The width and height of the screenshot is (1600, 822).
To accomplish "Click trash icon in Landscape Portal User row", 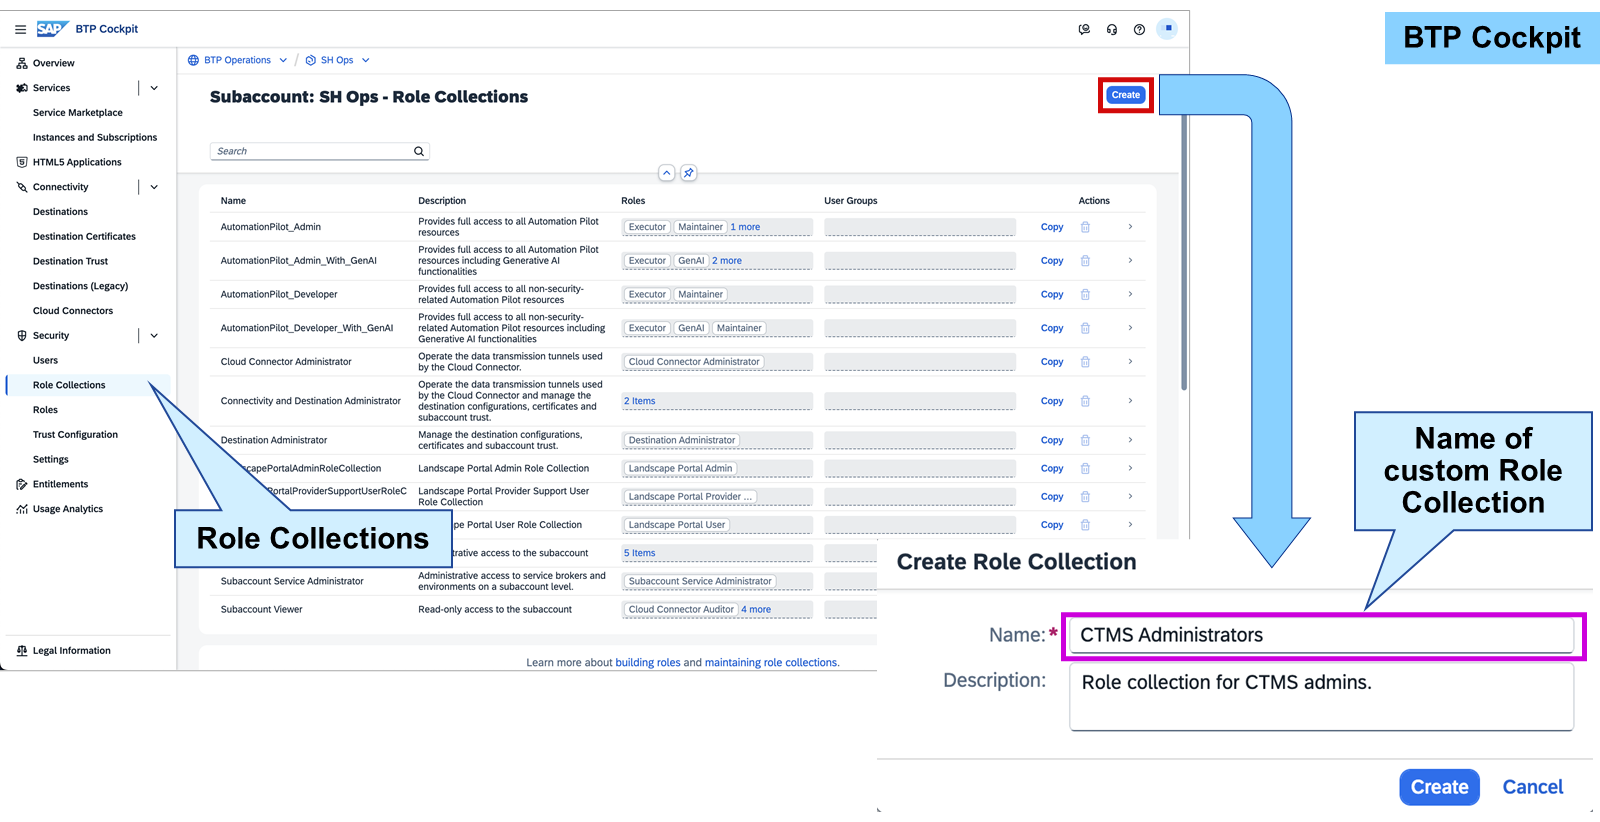I will 1085,524.
